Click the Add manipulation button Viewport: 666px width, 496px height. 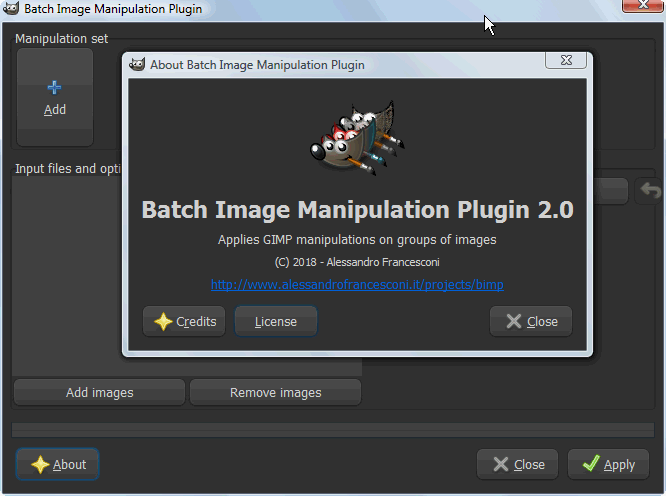tap(55, 97)
